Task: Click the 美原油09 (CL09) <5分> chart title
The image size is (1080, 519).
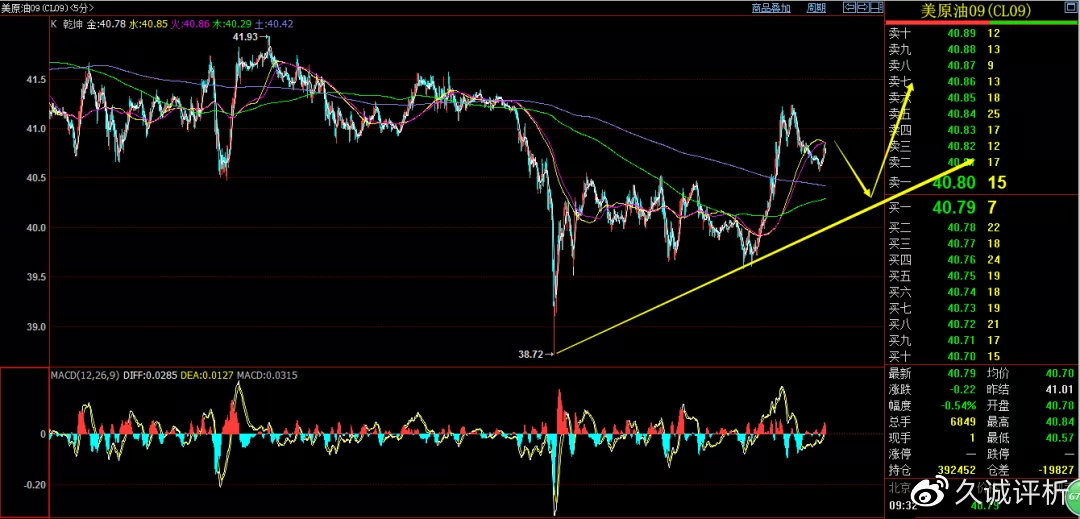Action: pos(48,8)
